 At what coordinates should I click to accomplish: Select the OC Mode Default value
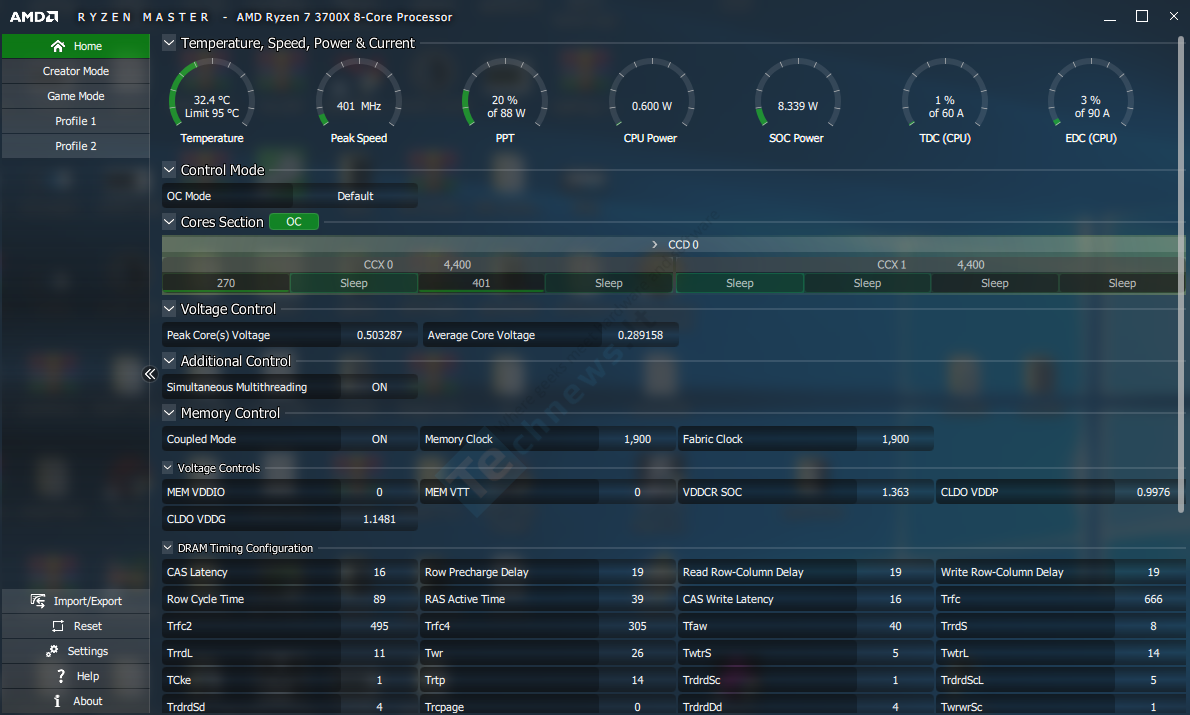point(355,196)
